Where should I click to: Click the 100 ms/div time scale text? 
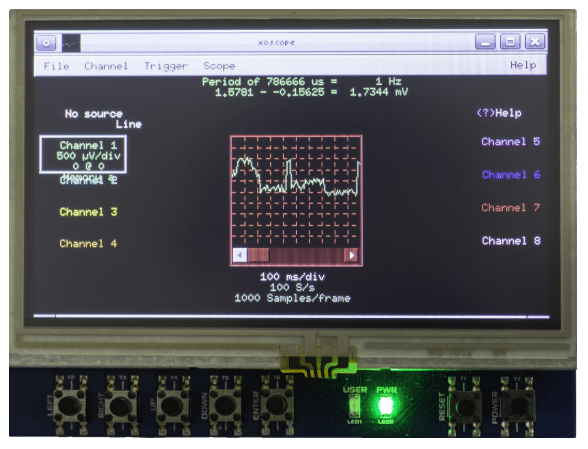coord(292,277)
